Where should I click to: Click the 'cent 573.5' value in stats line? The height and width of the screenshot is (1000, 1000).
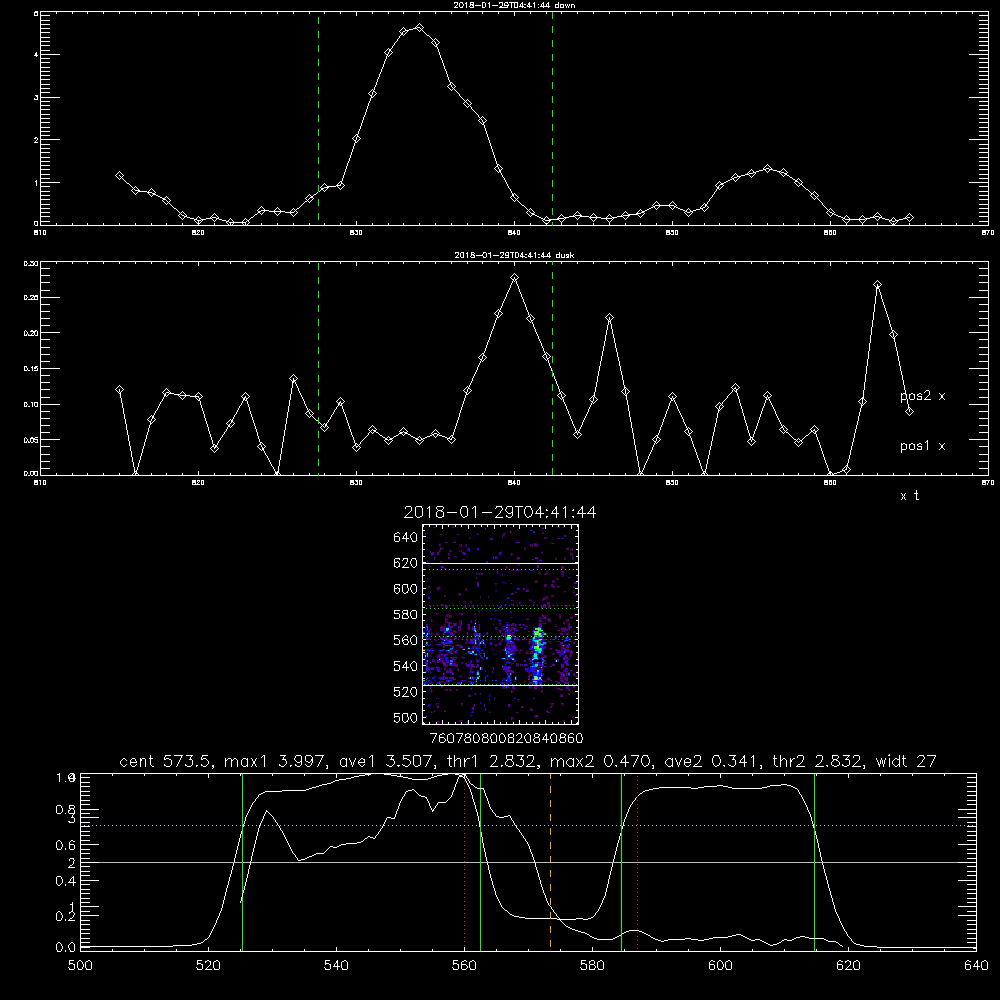coord(163,761)
